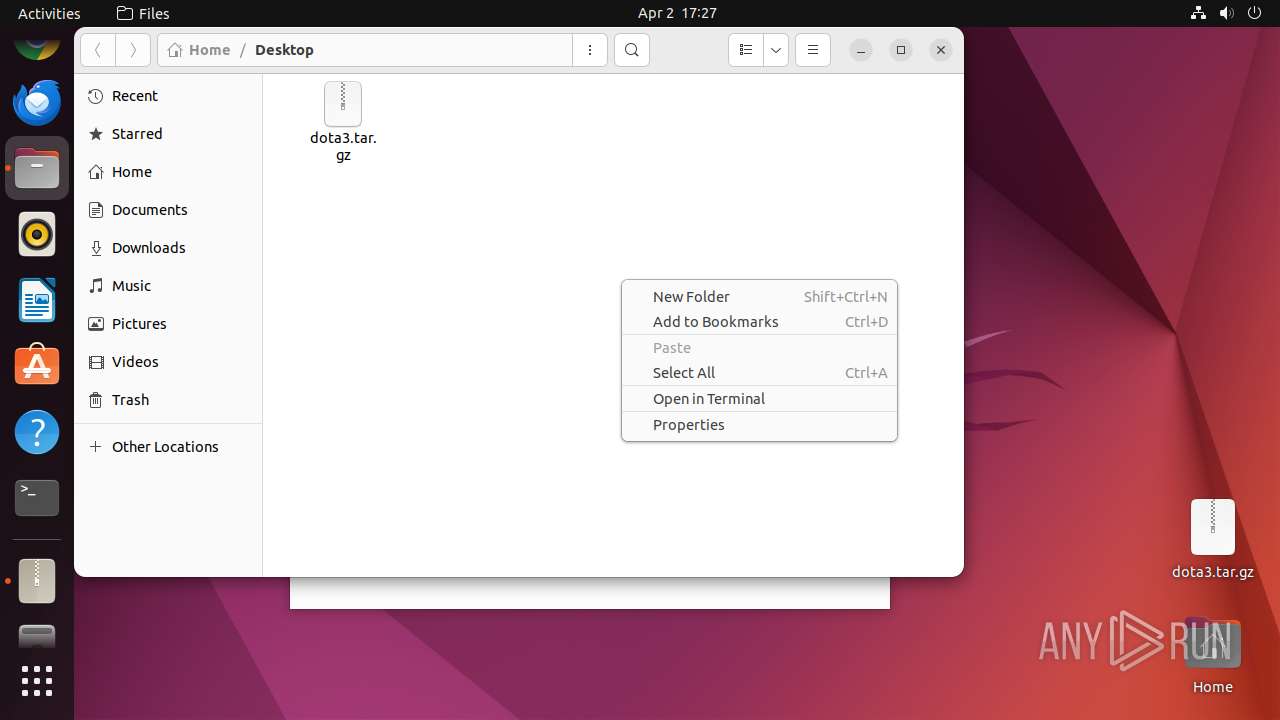
Task: Open Ubuntu Software from the dock
Action: pos(37,366)
